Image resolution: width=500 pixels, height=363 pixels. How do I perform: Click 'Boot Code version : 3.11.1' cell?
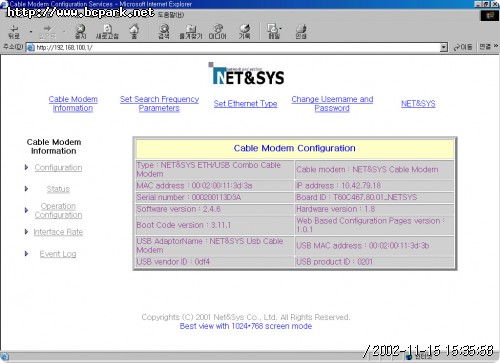click(x=215, y=225)
